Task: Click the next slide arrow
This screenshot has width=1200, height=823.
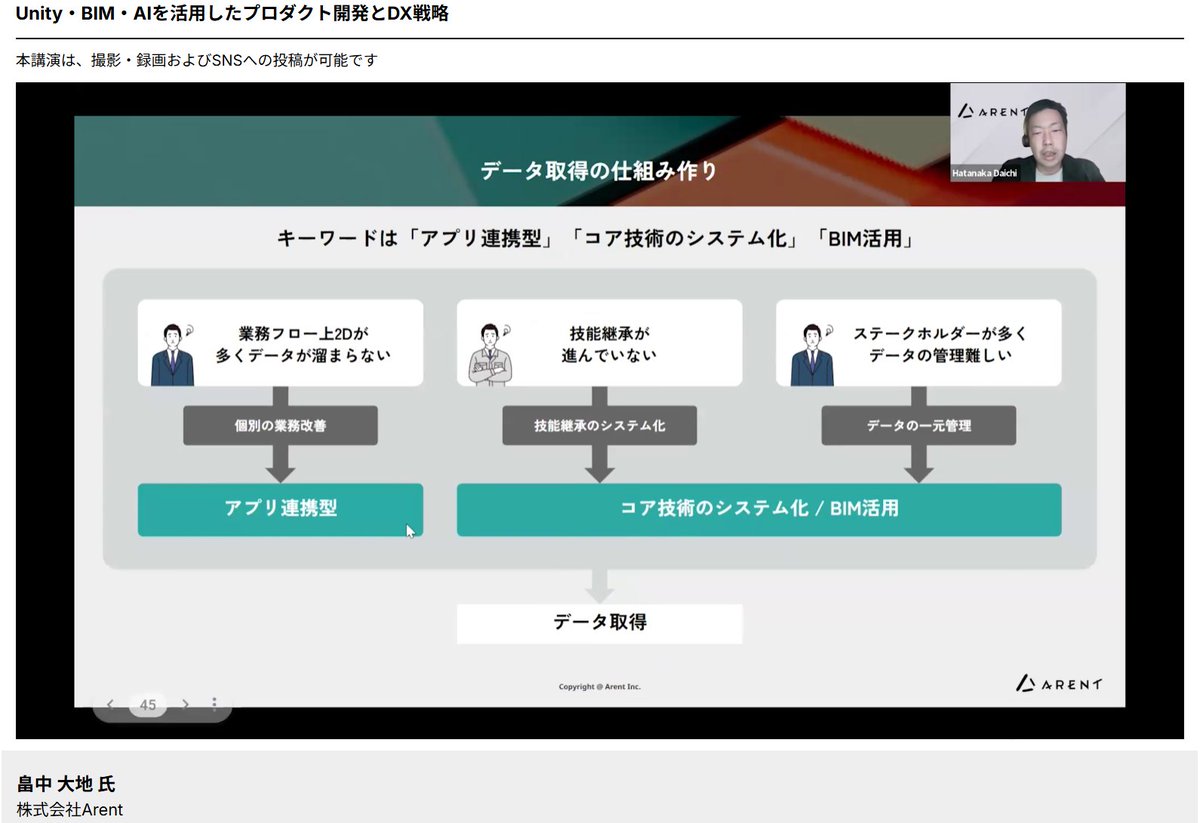Action: 186,704
